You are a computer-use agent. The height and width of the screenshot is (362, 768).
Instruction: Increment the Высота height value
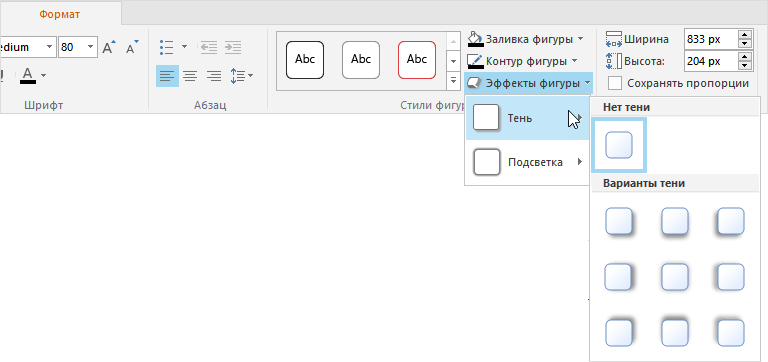745,57
